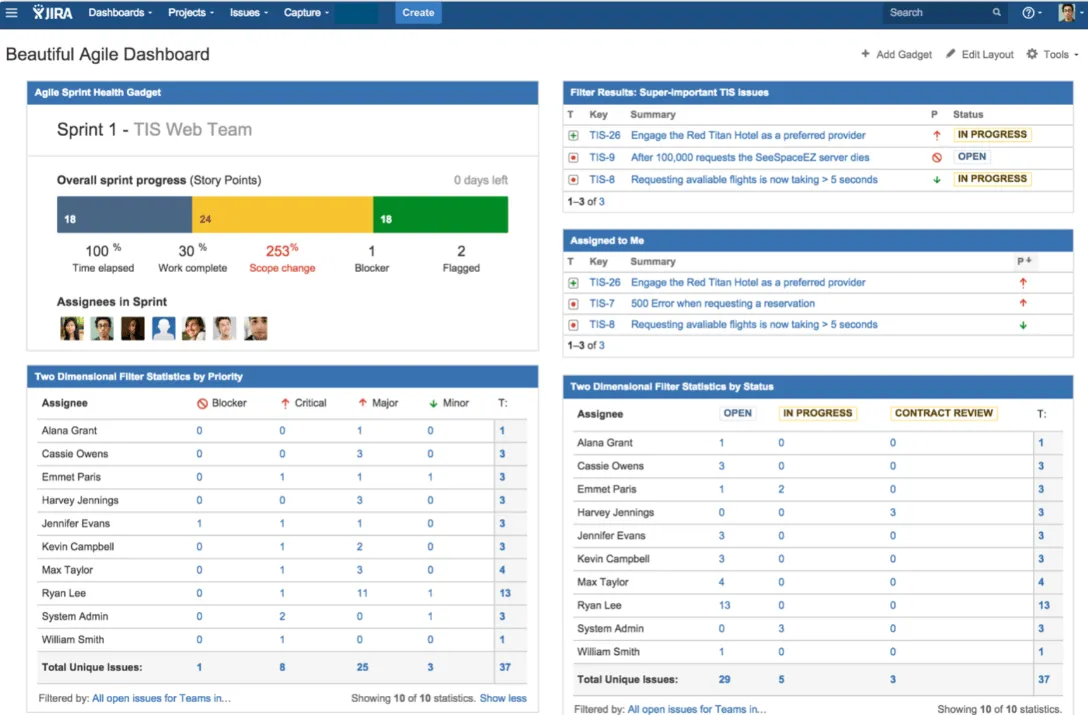This screenshot has width=1088, height=715.
Task: Click the Critical arrow icon in statistics header
Action: tap(285, 403)
